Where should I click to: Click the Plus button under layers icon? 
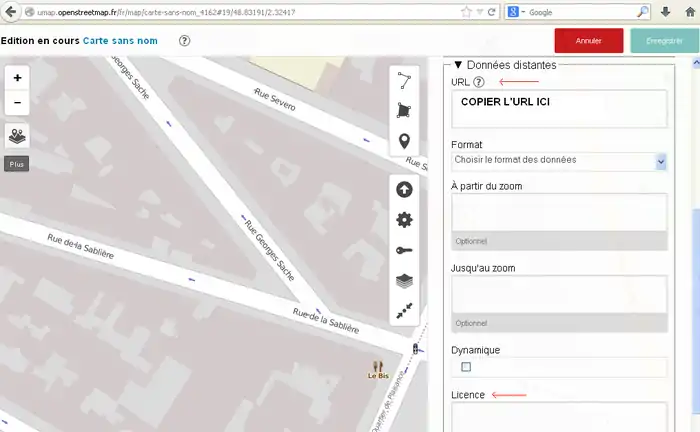tap(17, 163)
